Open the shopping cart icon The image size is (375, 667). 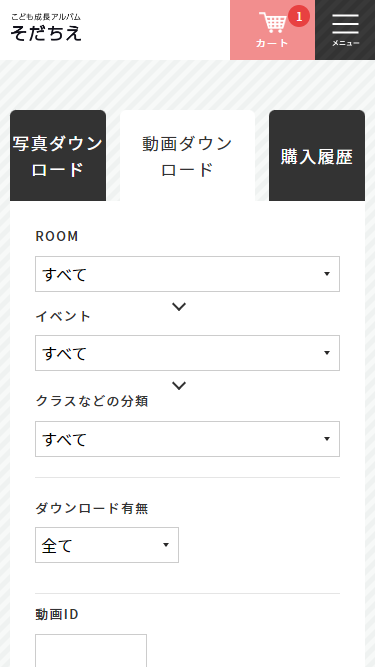272,23
